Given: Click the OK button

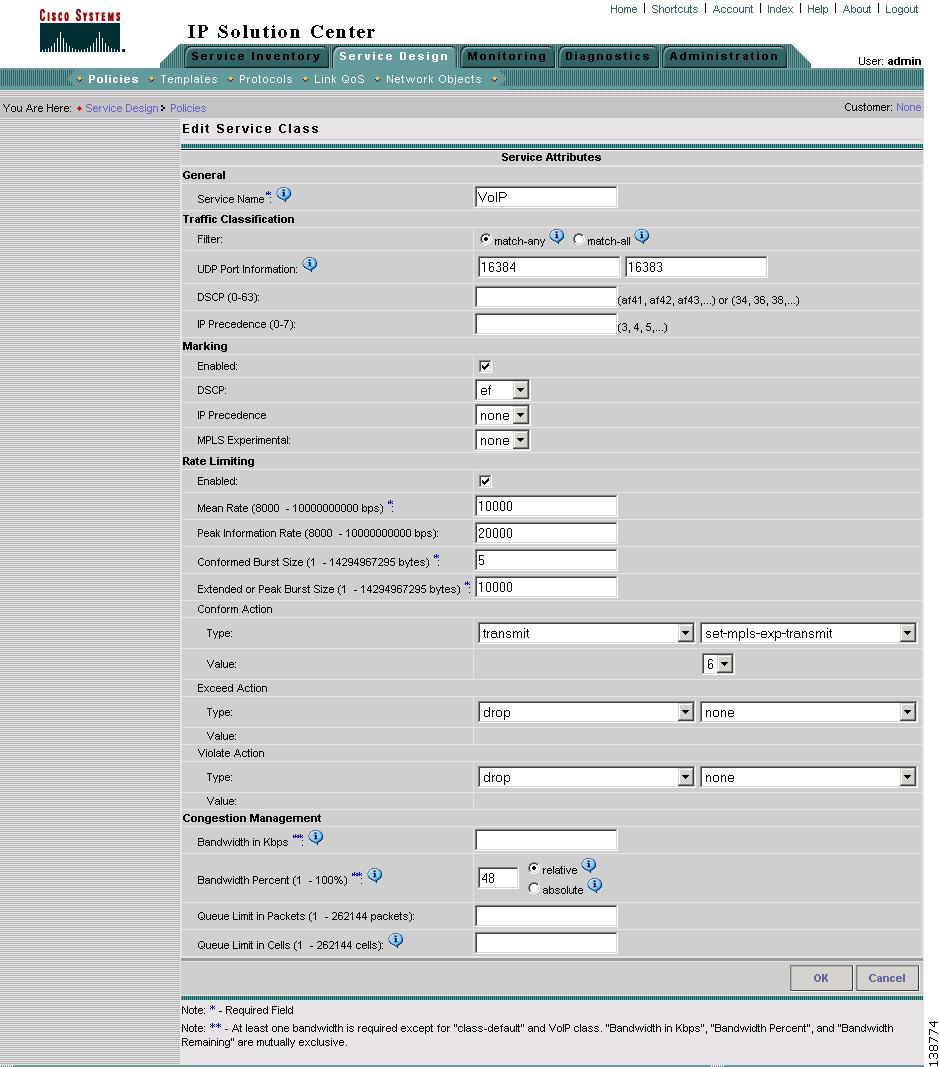Looking at the screenshot, I should 821,978.
